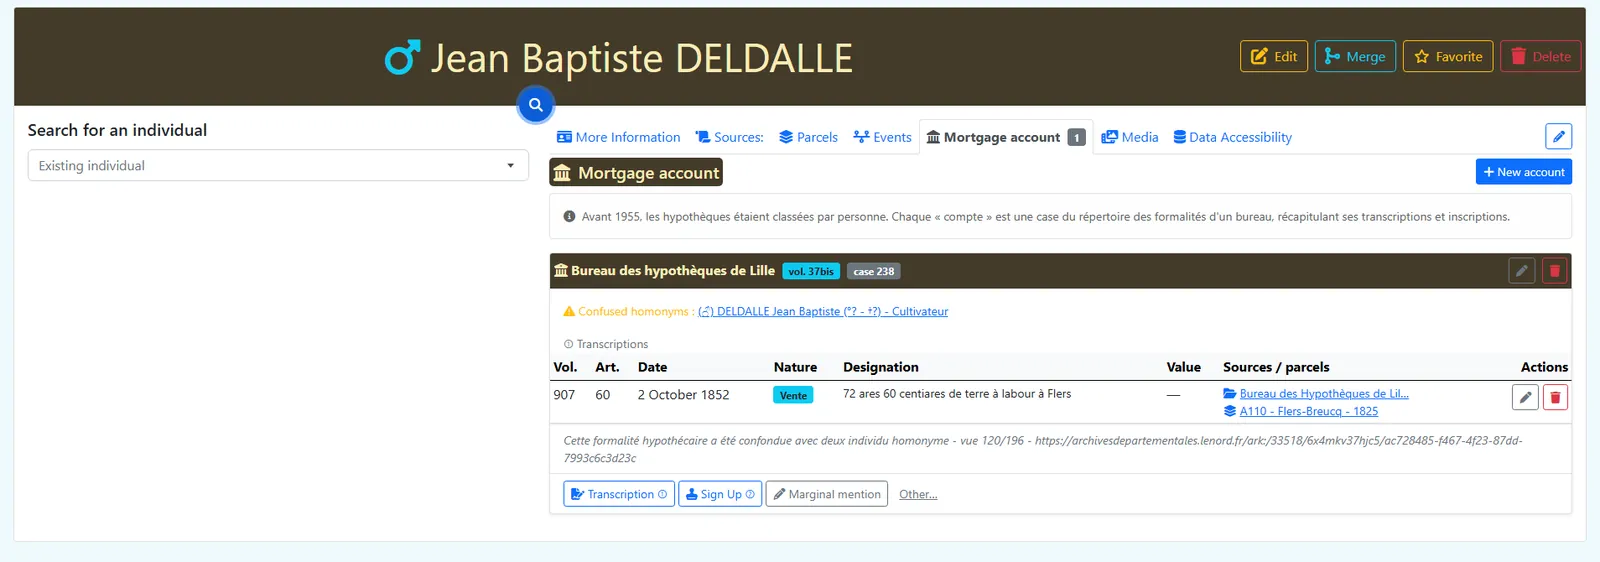Image resolution: width=1600 pixels, height=562 pixels.
Task: Edit the Bureau des hypothèques de Lille account
Action: tap(1521, 271)
